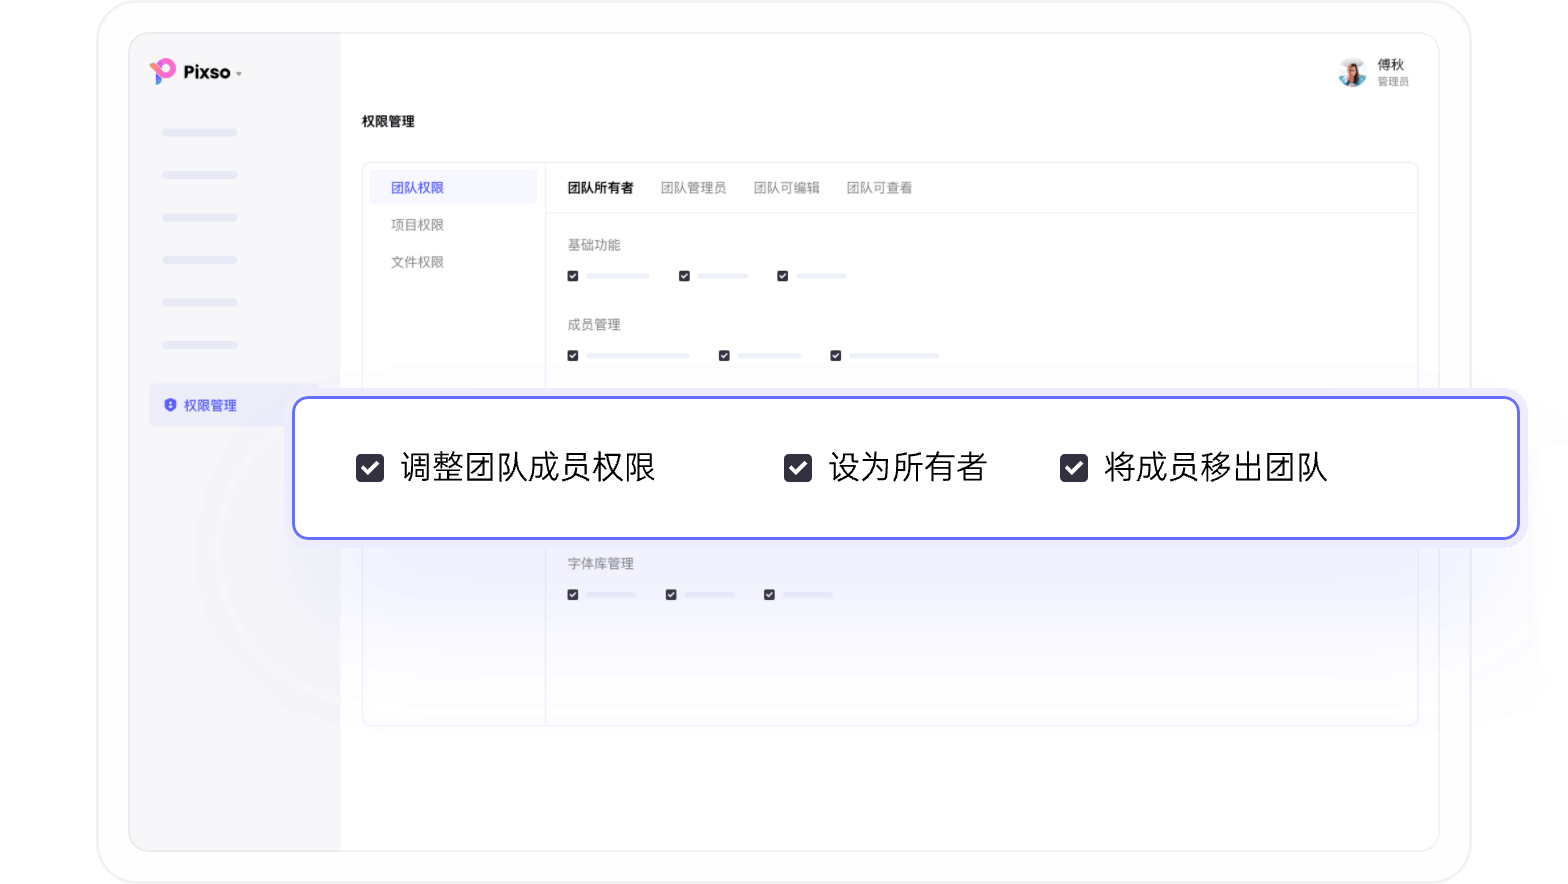Toggle the first checkbox under 成员管理

[573, 356]
